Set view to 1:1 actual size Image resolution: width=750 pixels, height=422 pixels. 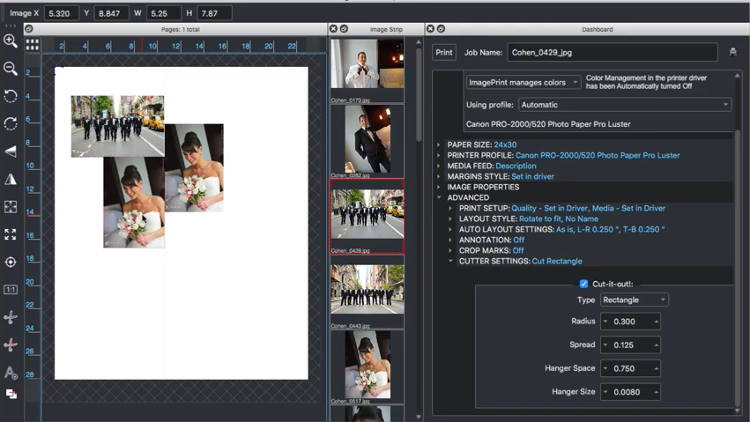coord(11,289)
